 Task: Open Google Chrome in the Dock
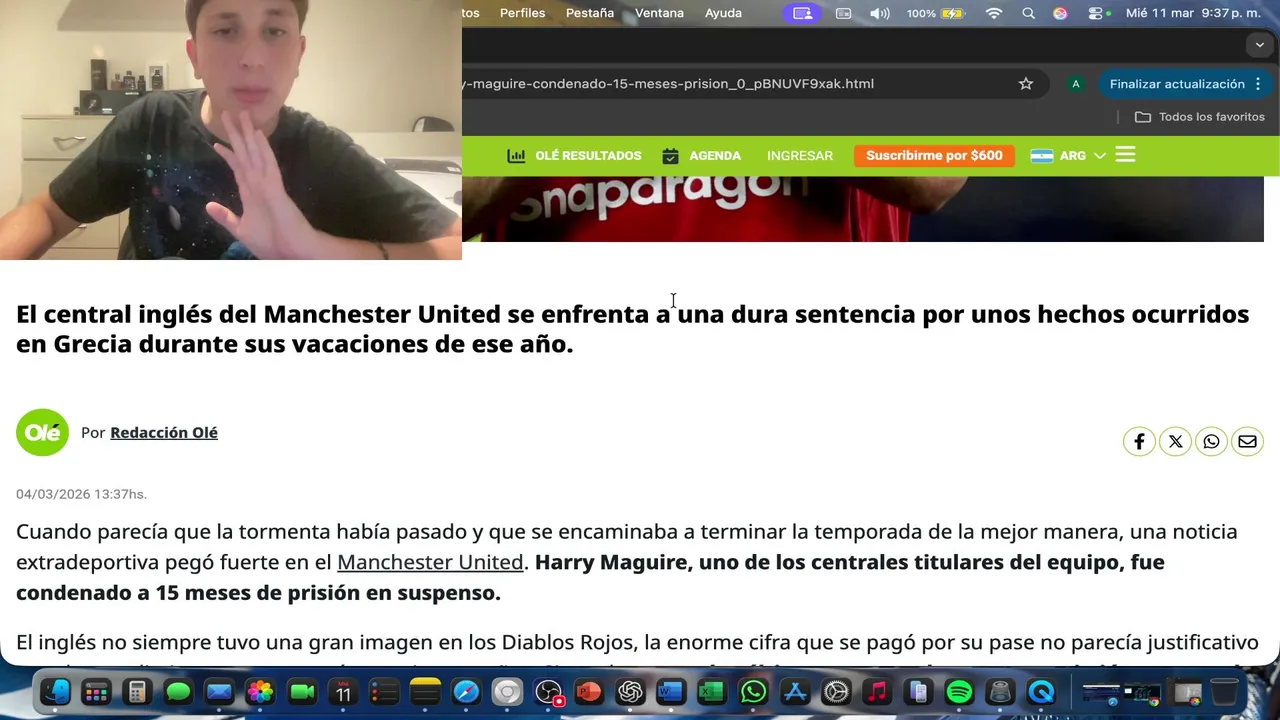507,692
